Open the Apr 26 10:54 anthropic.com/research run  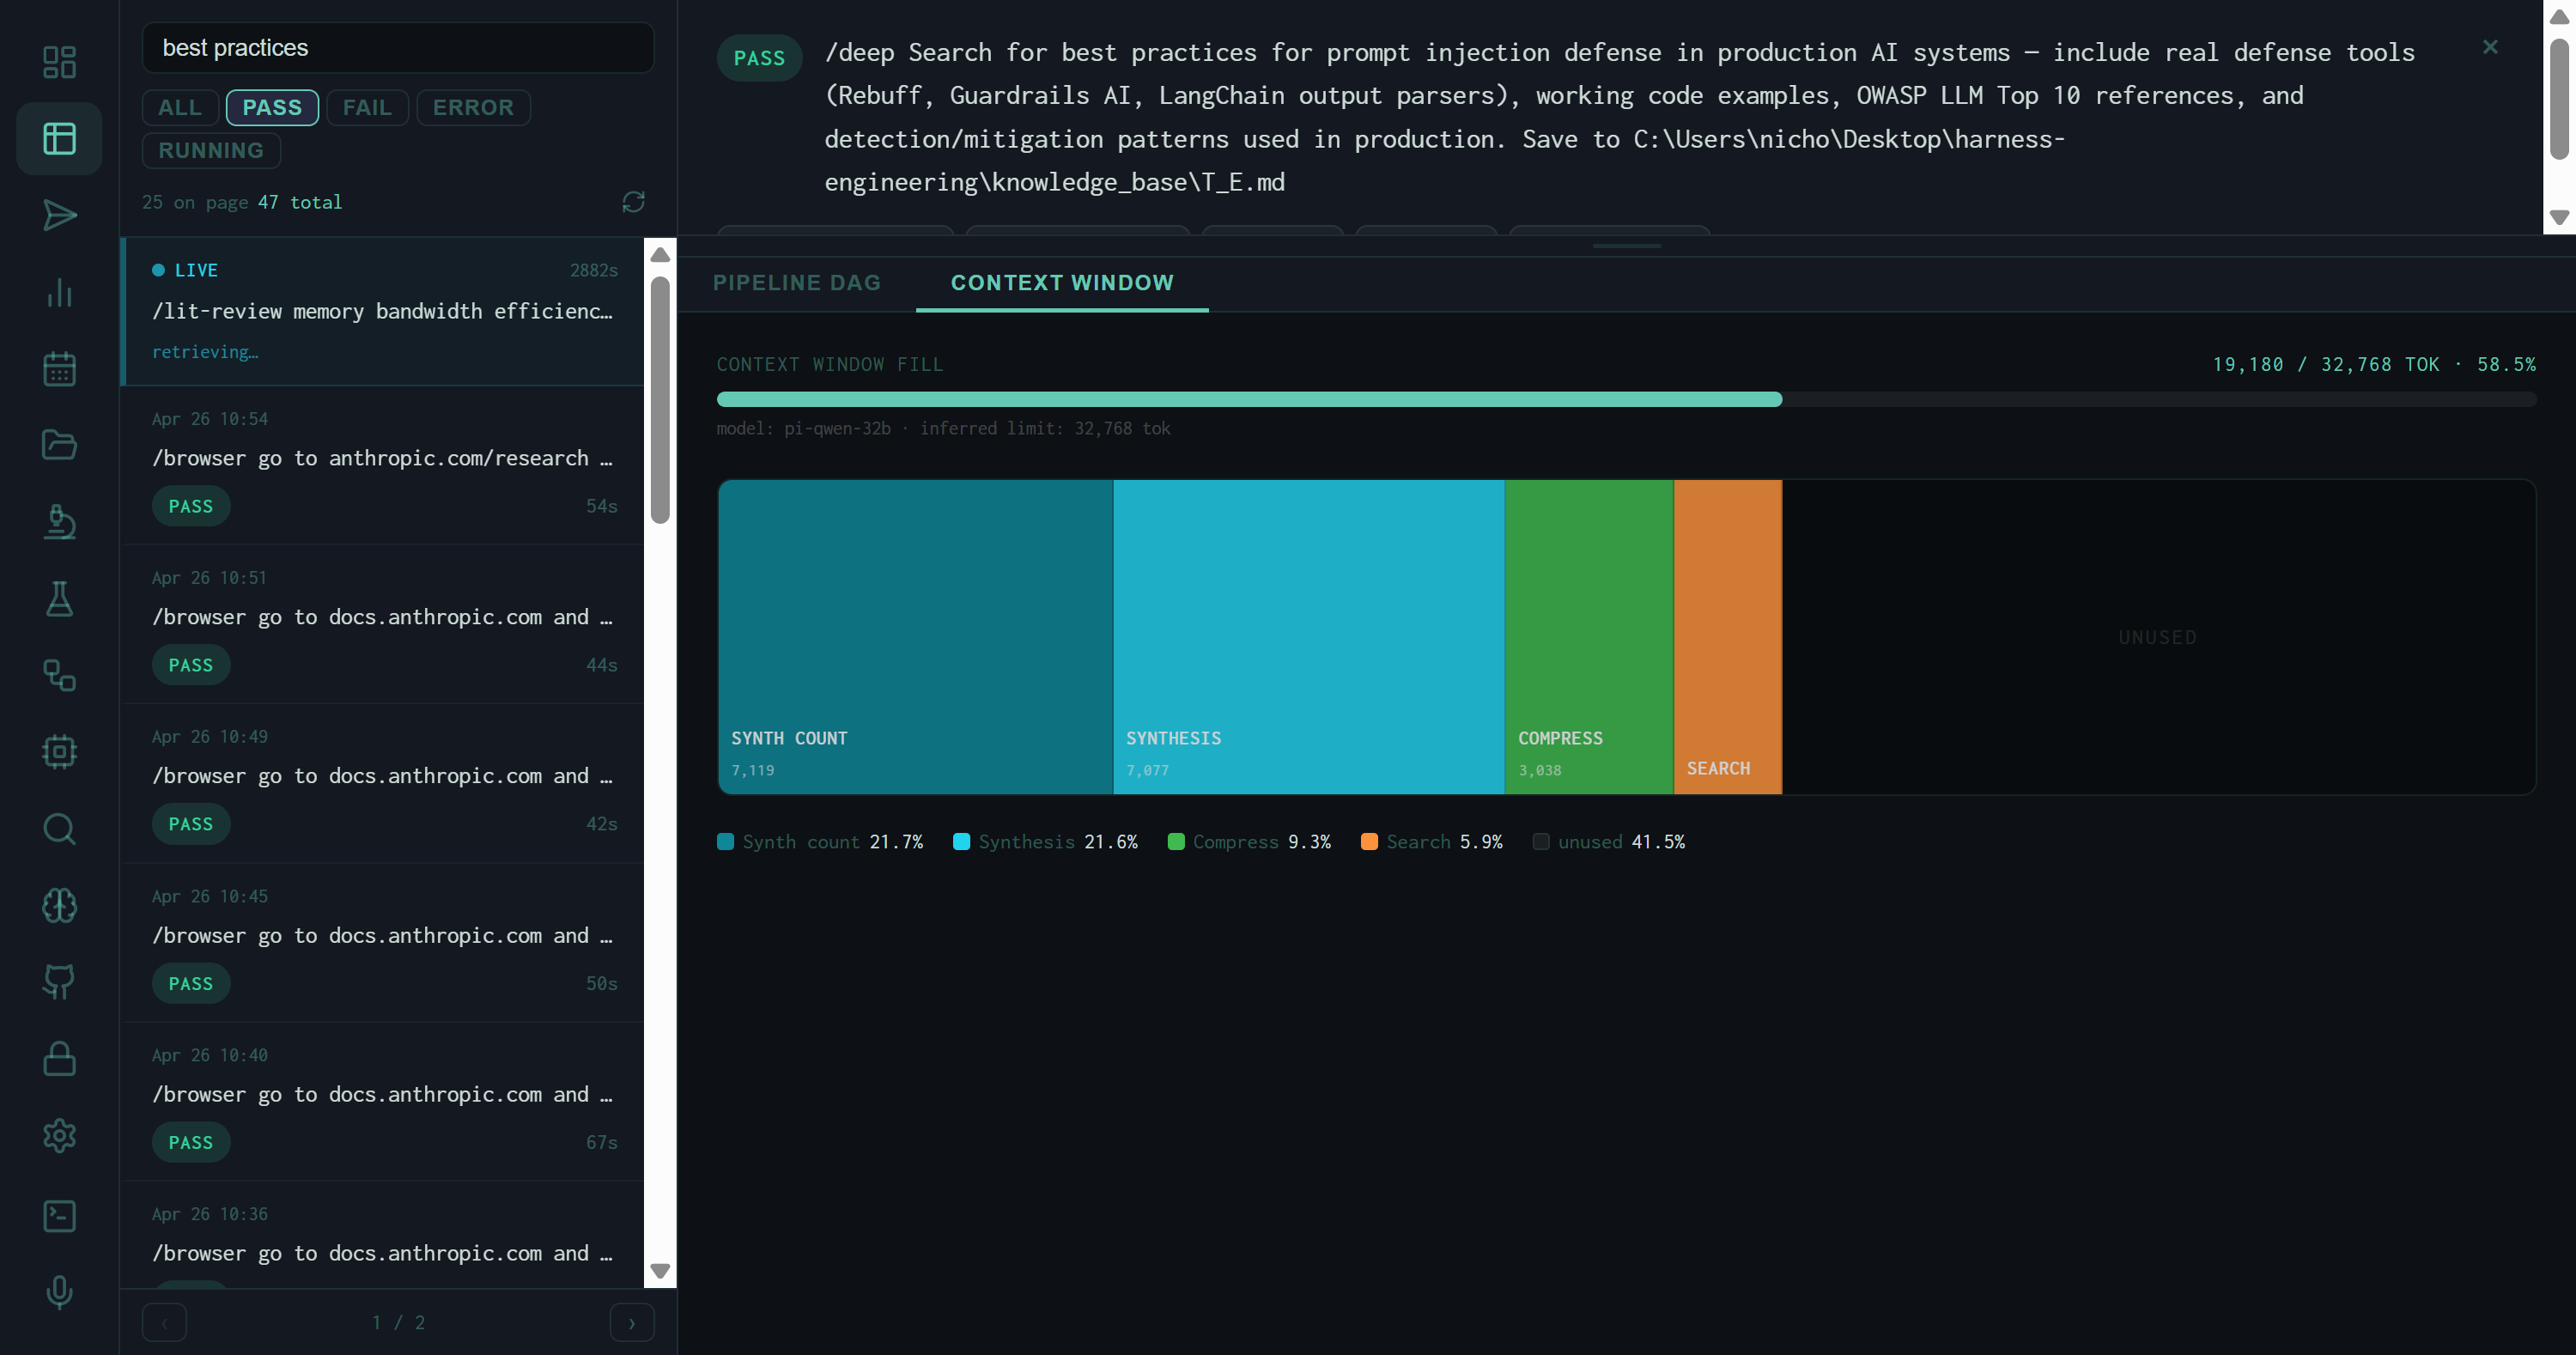[x=383, y=466]
